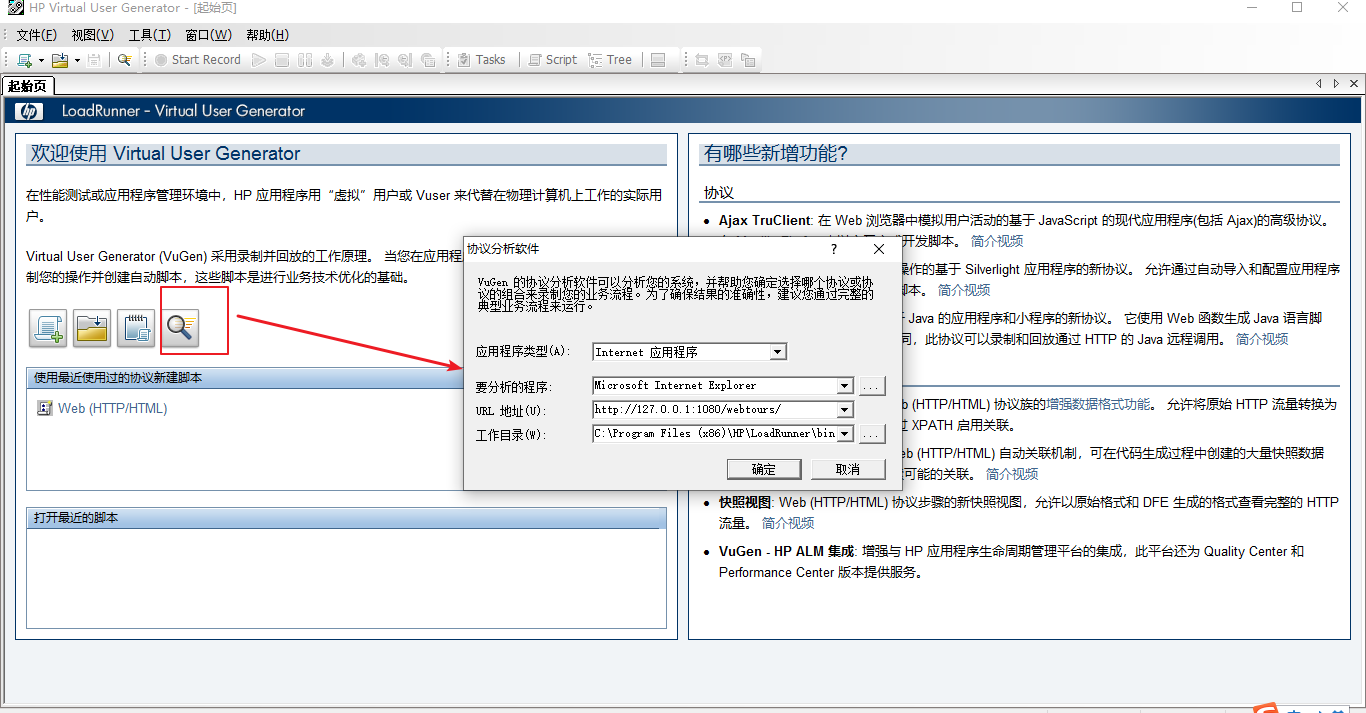The height and width of the screenshot is (713, 1366).
Task: Open the 窗口(W) menu
Action: point(208,35)
